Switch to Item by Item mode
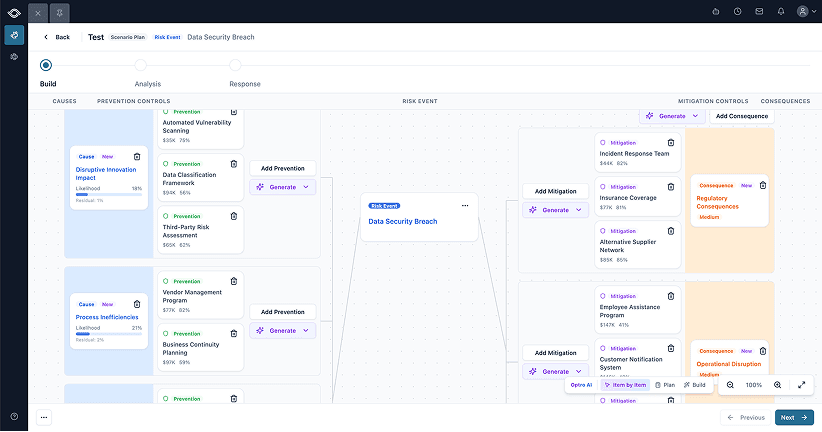822x432 pixels. pyautogui.click(x=625, y=385)
